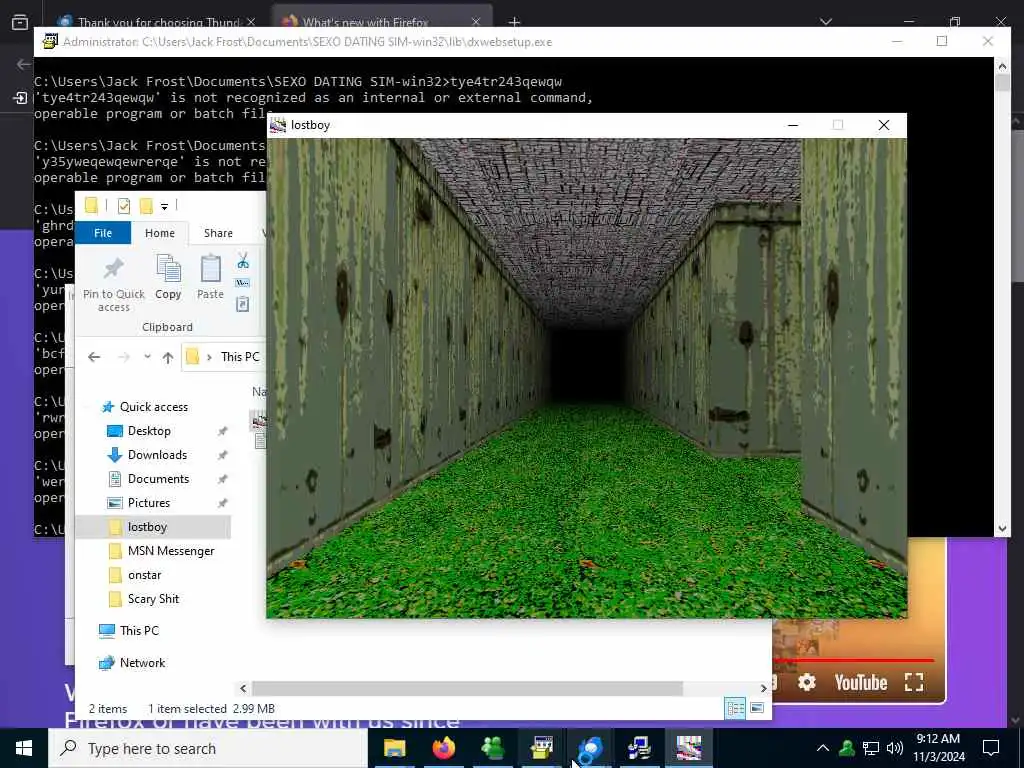1024x768 pixels.
Task: Open Firefox View icon at top left
Action: 20,22
